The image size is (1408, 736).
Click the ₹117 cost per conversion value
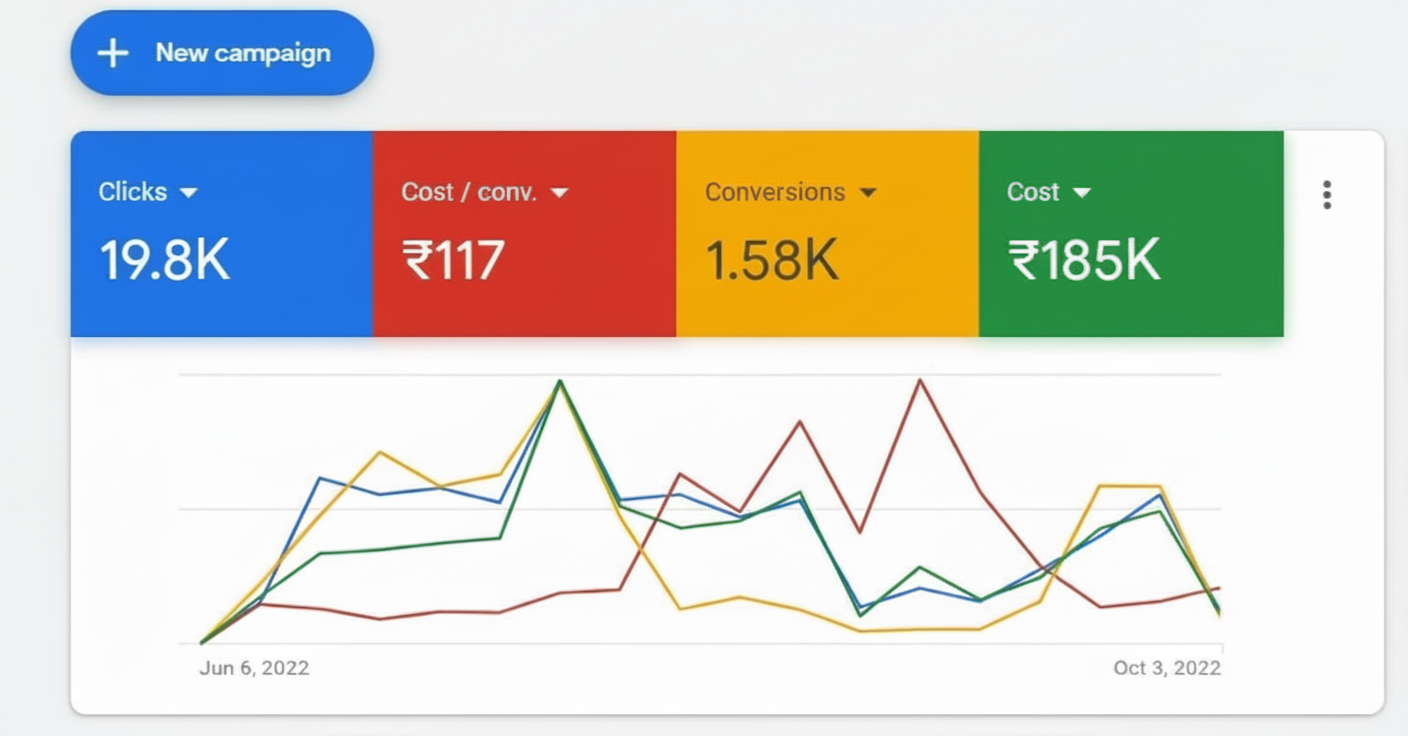pos(453,260)
